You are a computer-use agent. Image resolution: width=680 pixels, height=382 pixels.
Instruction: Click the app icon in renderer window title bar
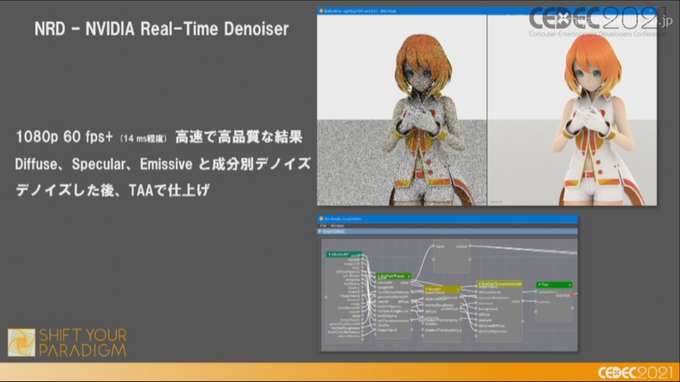pos(321,11)
